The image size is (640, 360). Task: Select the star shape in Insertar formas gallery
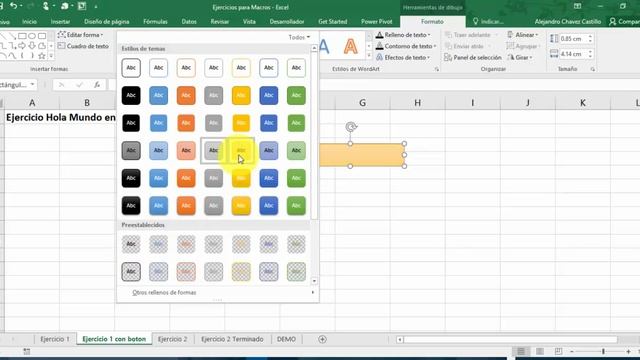[42, 56]
